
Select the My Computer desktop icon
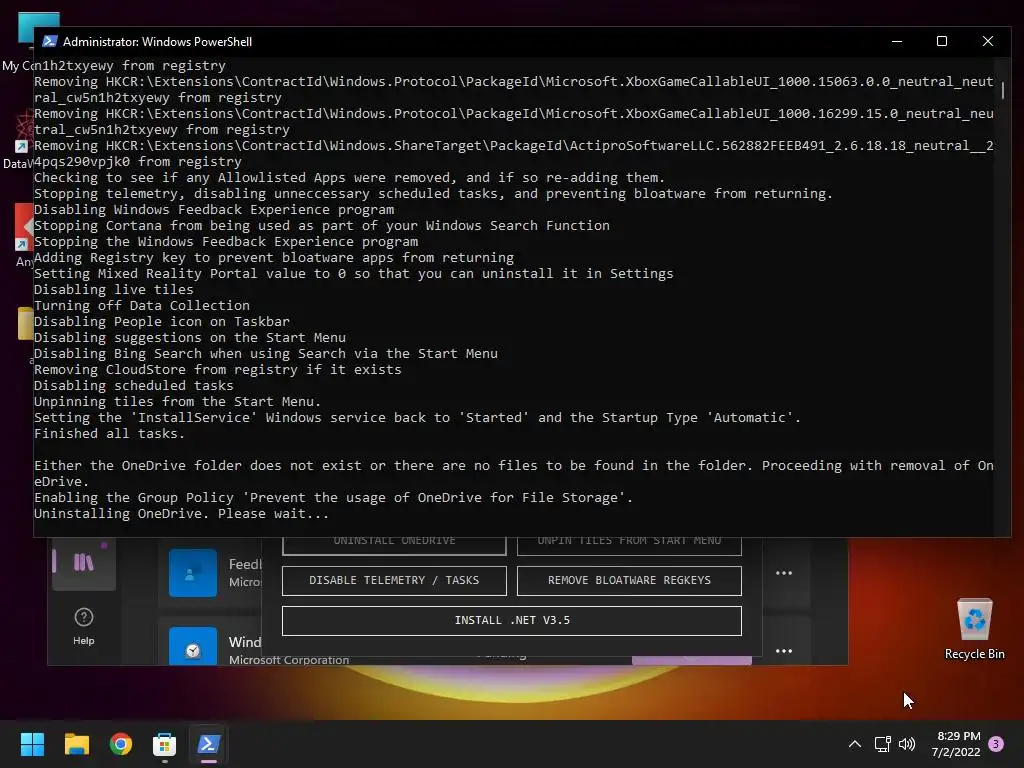[26, 40]
